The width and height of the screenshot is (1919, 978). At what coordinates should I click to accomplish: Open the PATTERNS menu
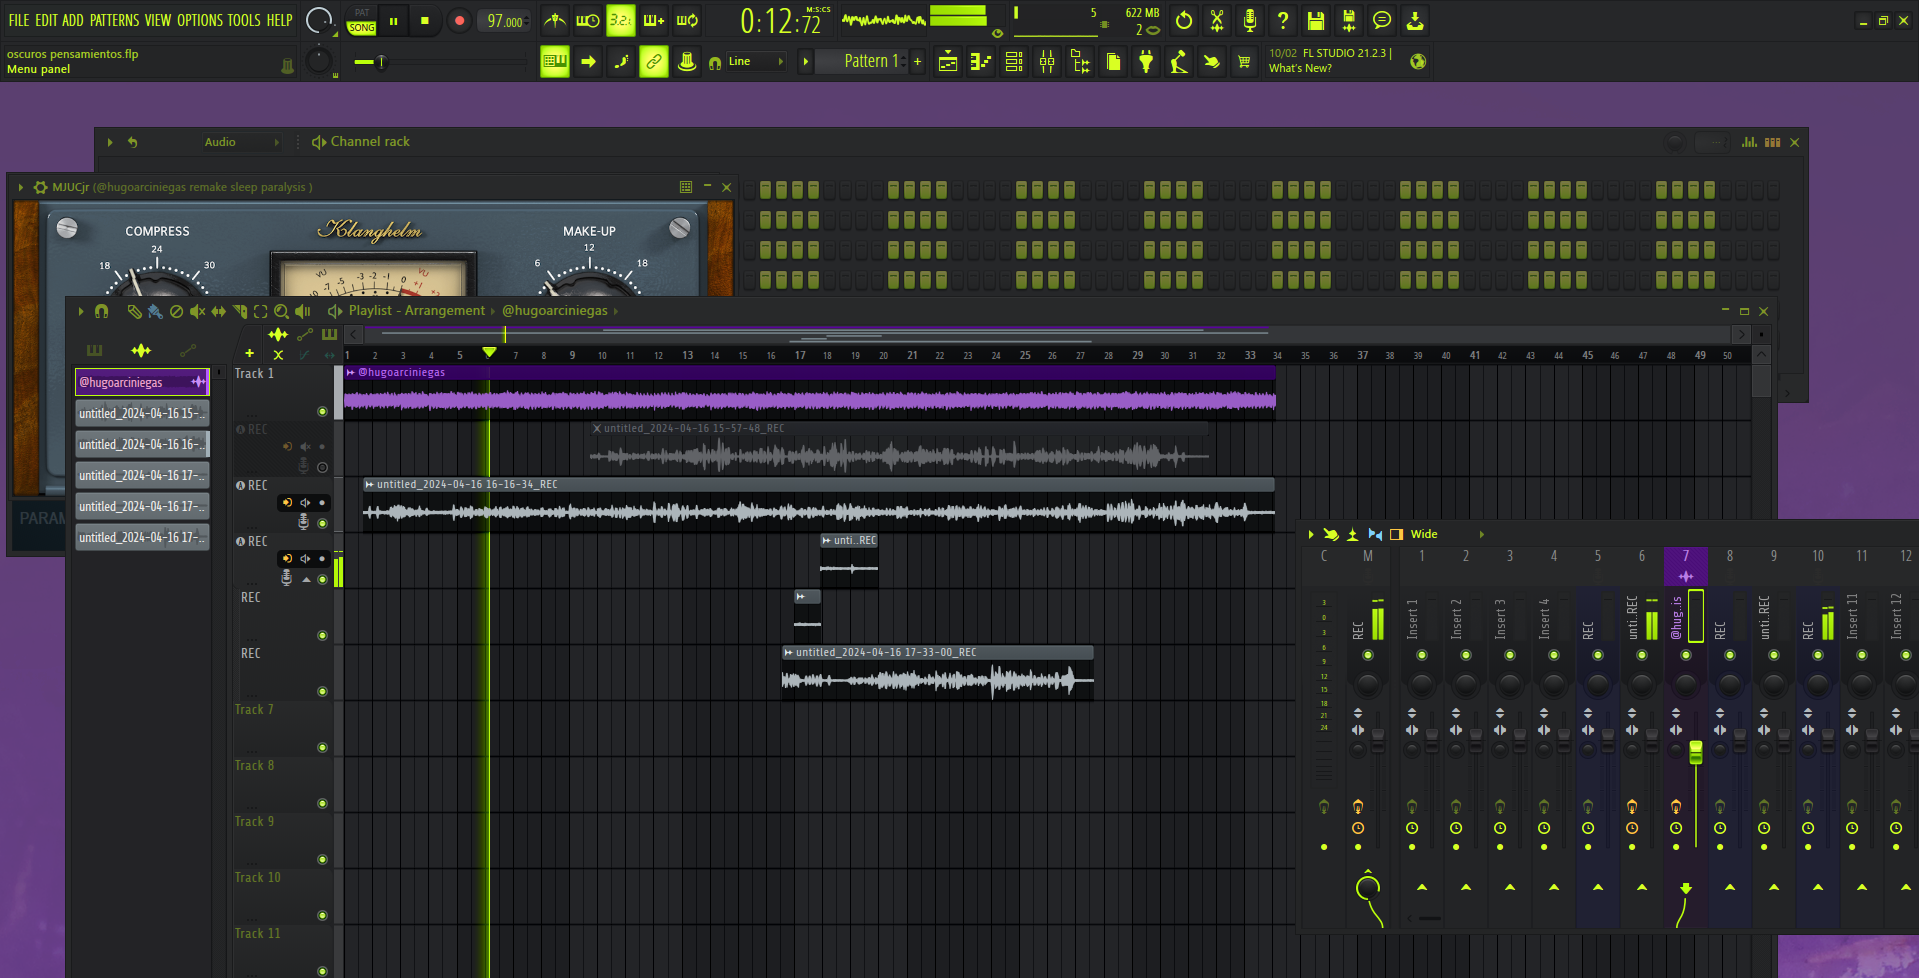coord(114,20)
